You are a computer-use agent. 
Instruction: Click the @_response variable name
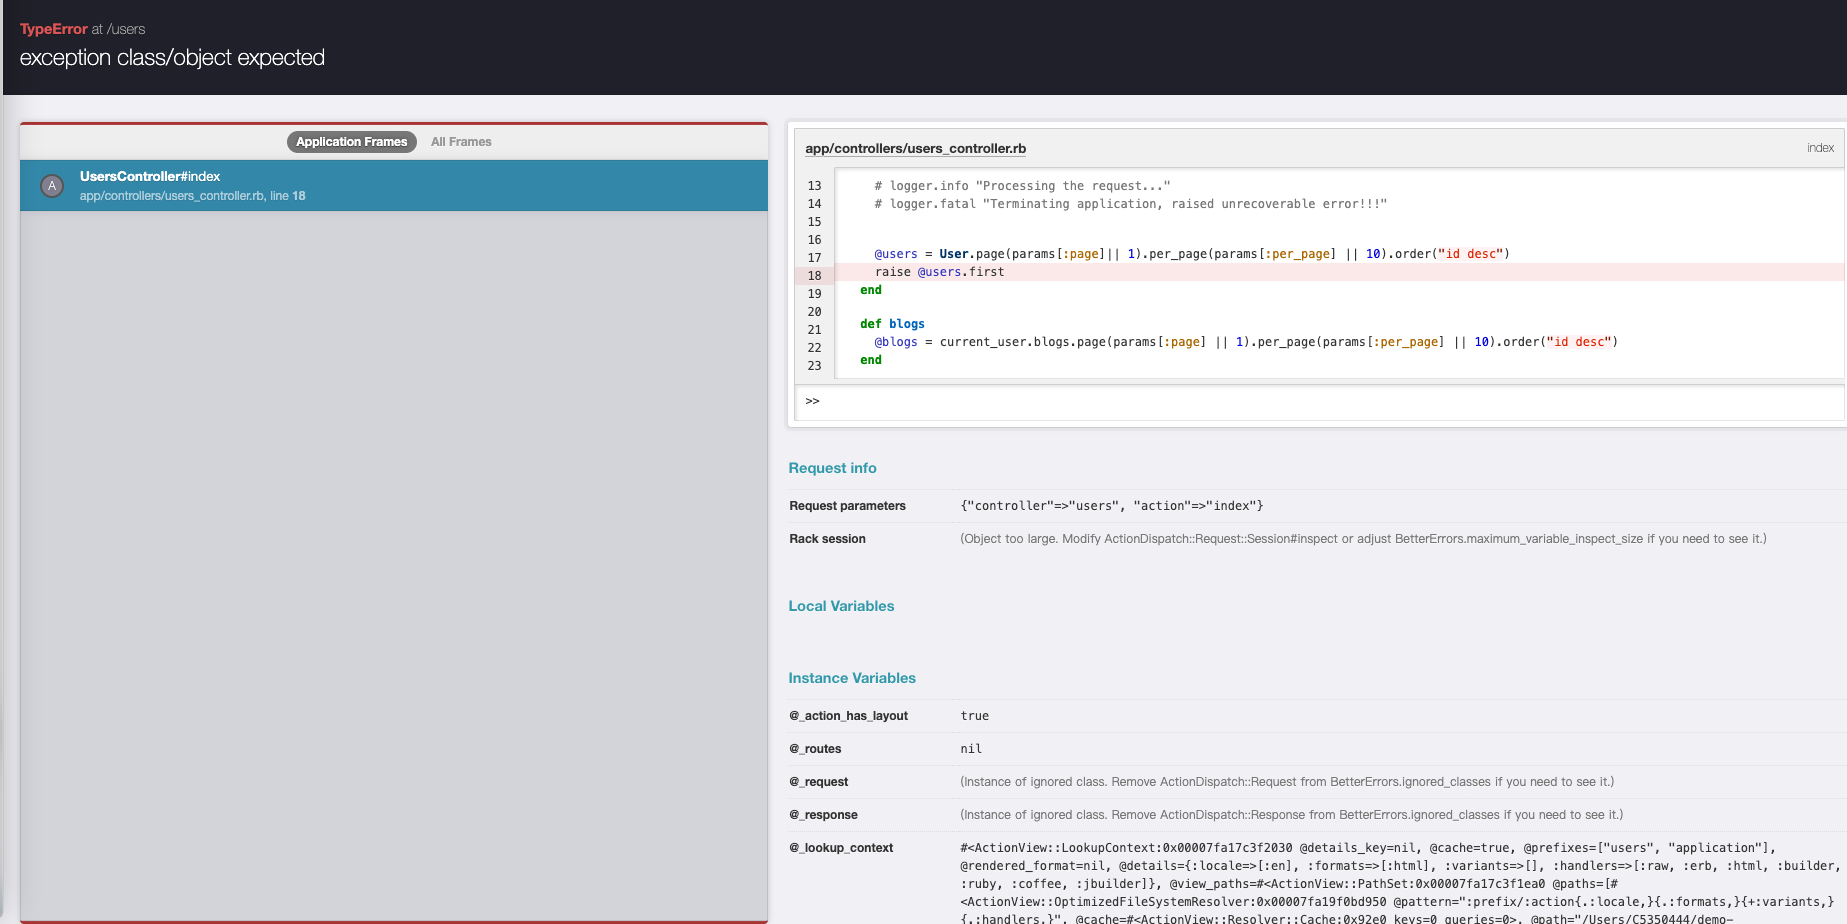click(x=823, y=815)
